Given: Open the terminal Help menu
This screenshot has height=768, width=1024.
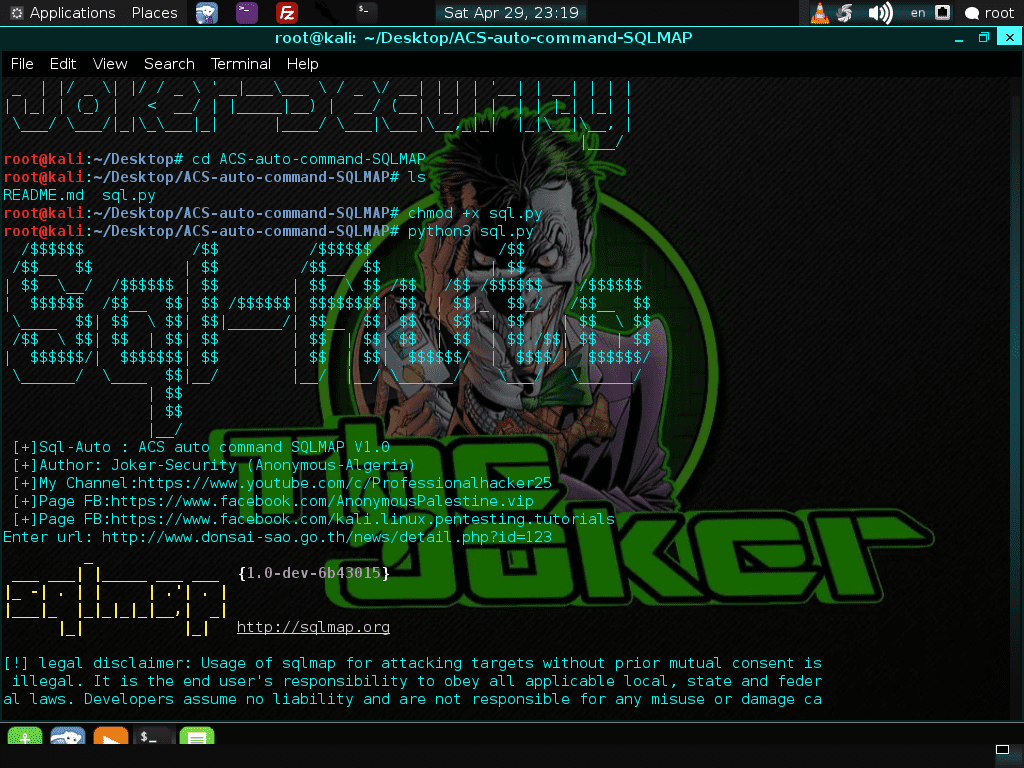Looking at the screenshot, I should pyautogui.click(x=303, y=63).
